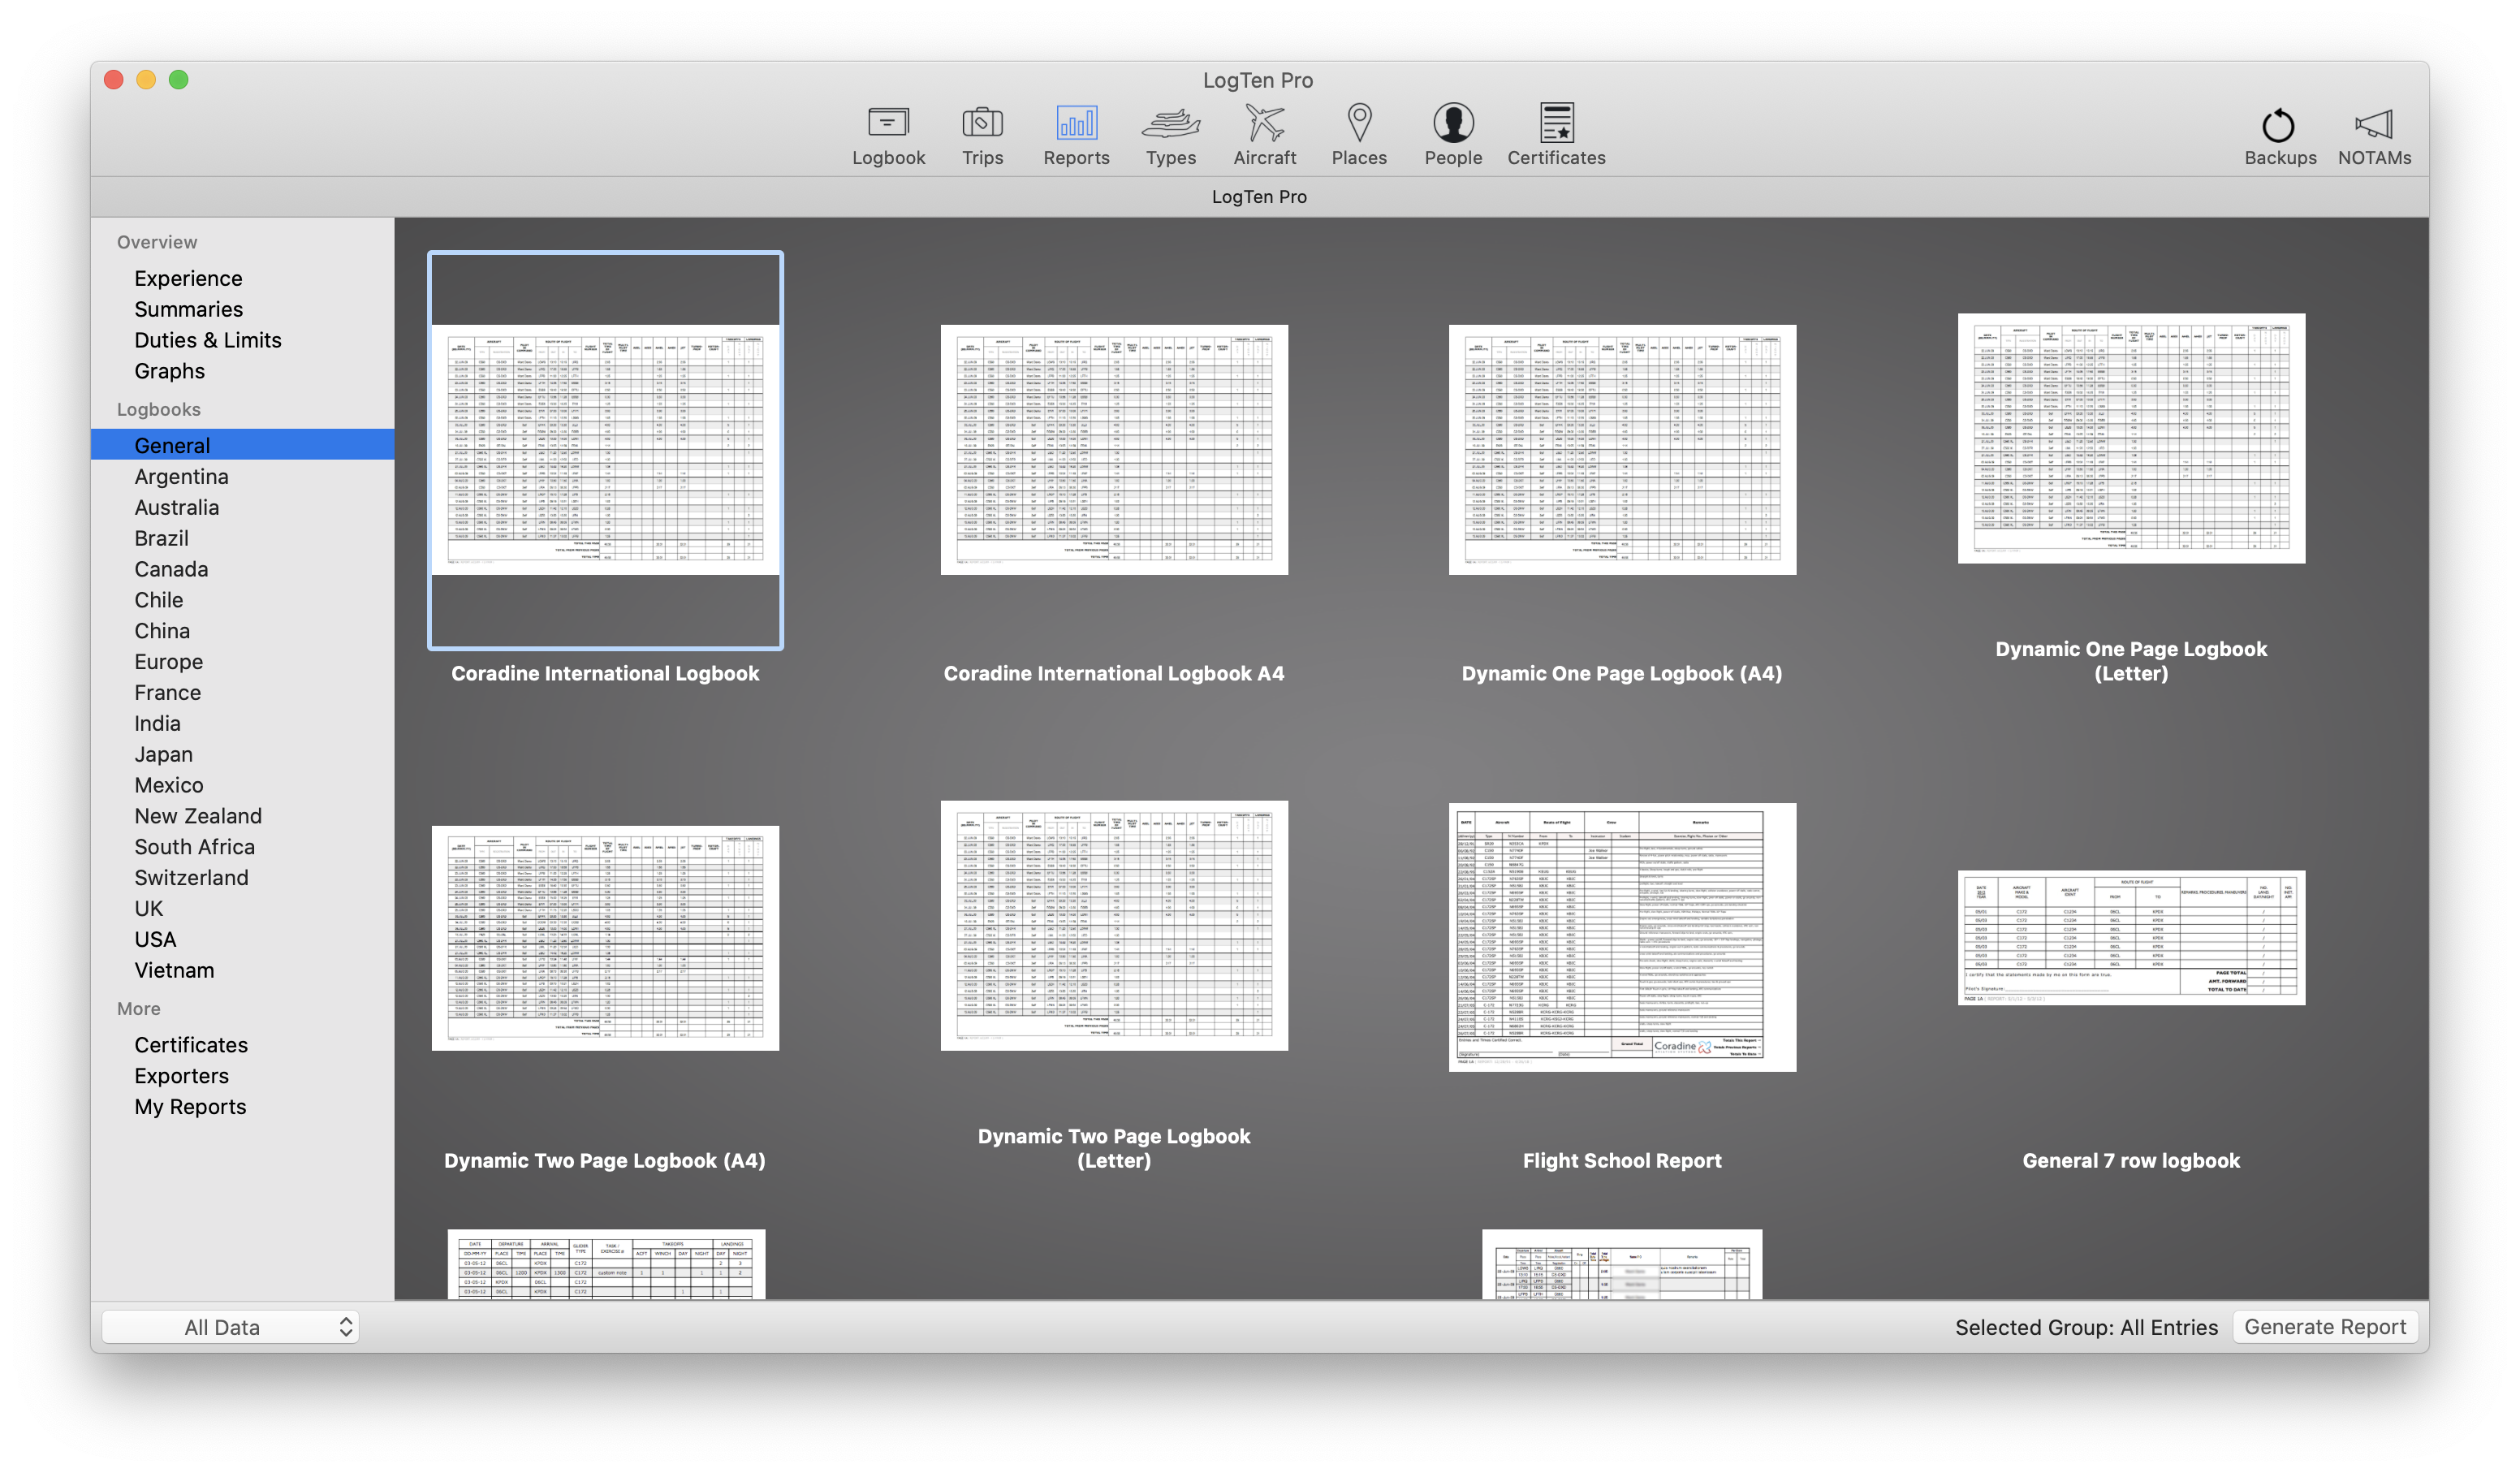2520x1473 pixels.
Task: Select Dynamic Two Page Logbook (A4) thumbnail
Action: tap(605, 938)
